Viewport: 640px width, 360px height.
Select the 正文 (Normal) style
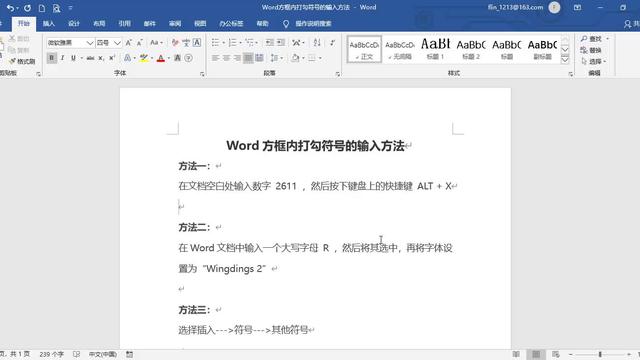(x=364, y=49)
